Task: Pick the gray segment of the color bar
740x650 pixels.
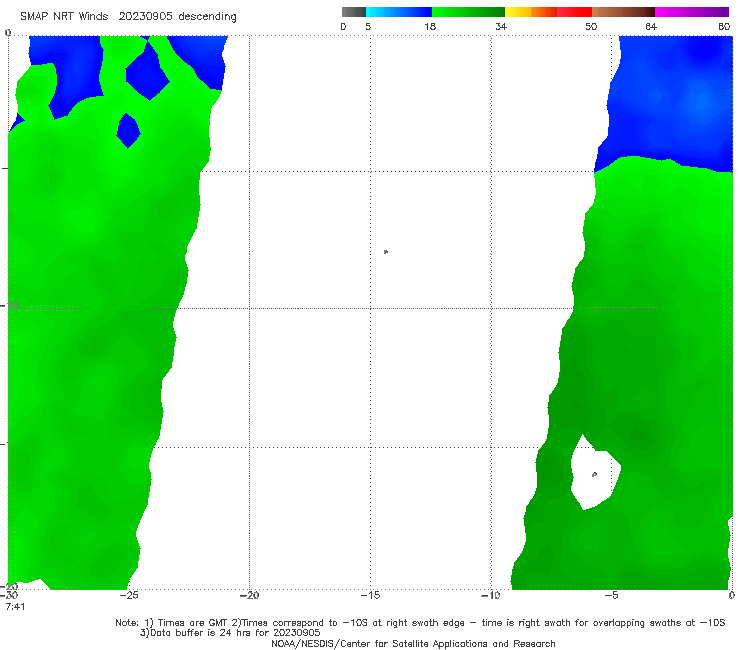Action: (353, 12)
